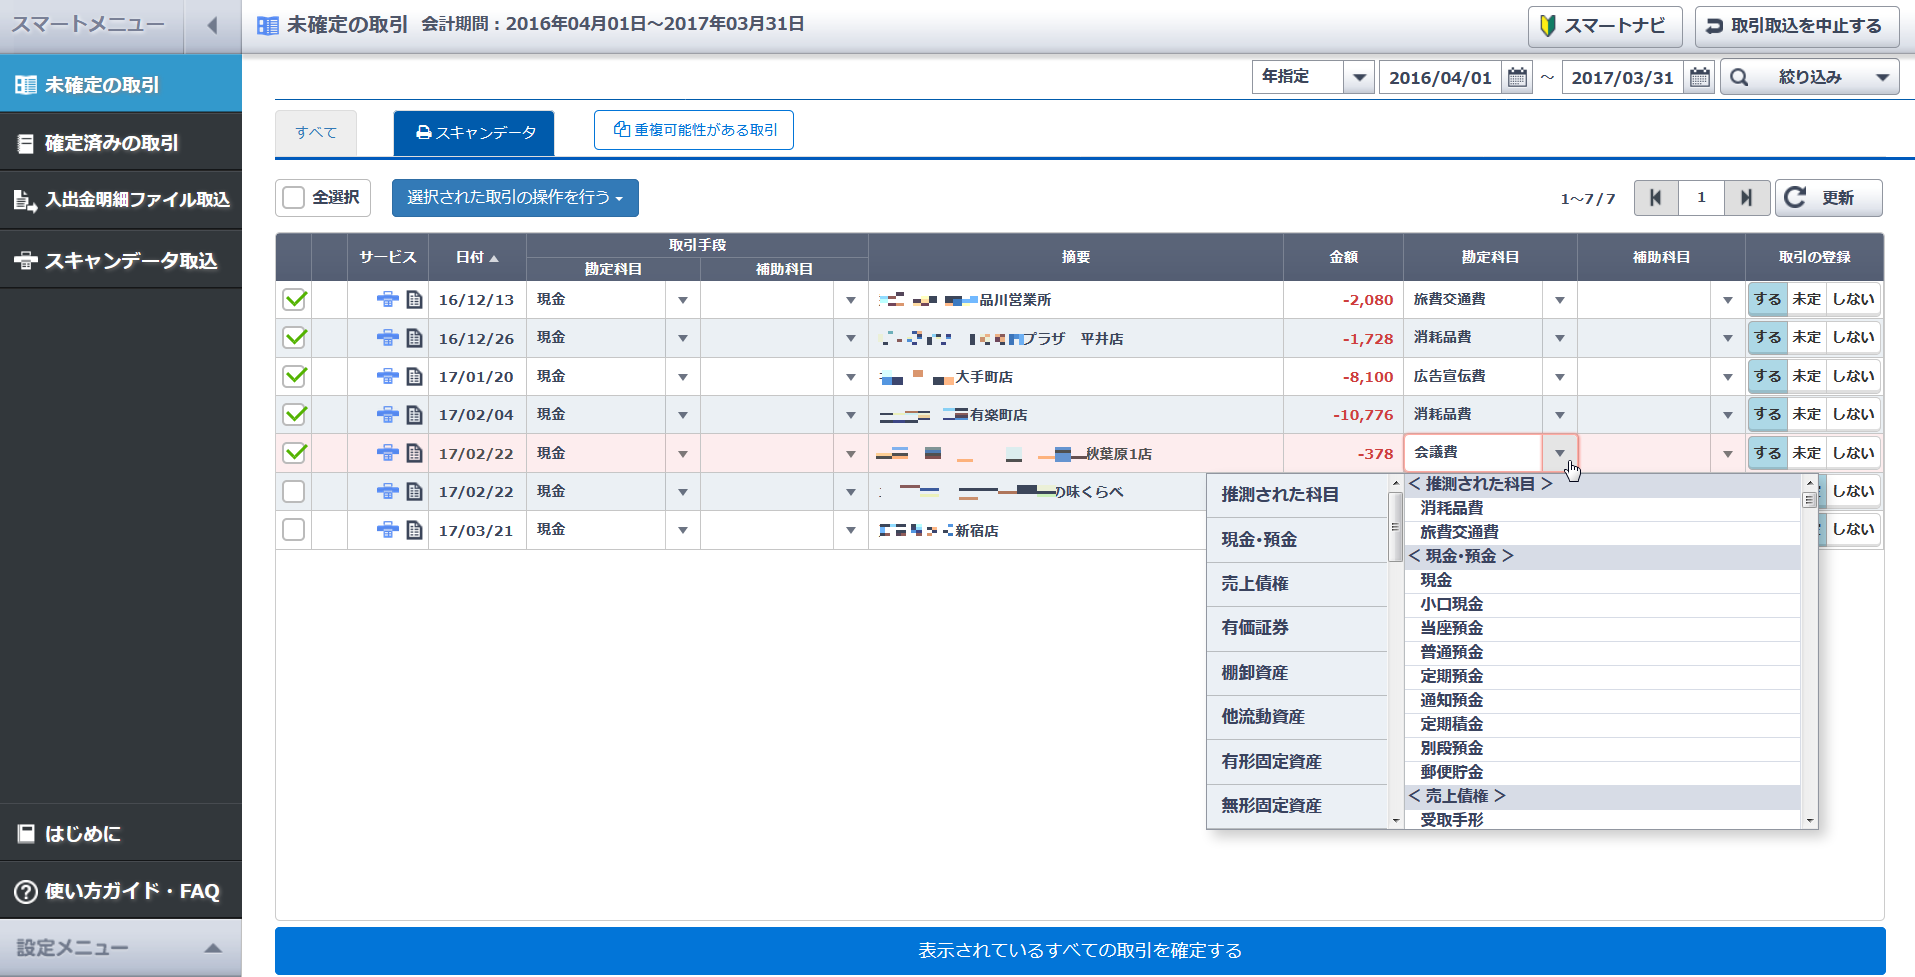Click scanner icon in 16/12/13 row
The width and height of the screenshot is (1915, 977).
pyautogui.click(x=387, y=299)
